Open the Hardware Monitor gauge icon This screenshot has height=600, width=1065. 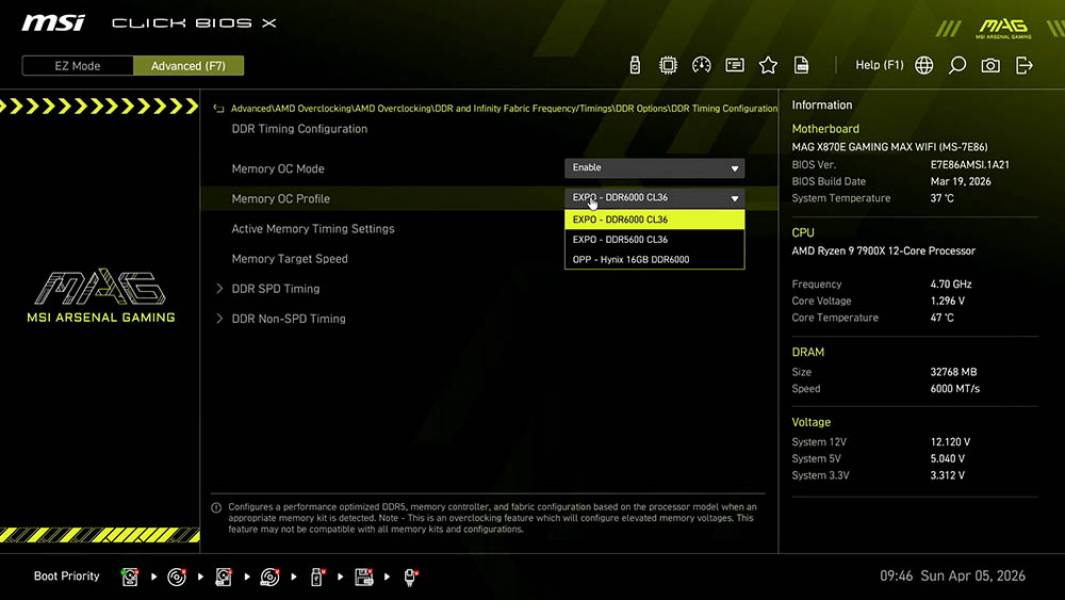point(701,64)
